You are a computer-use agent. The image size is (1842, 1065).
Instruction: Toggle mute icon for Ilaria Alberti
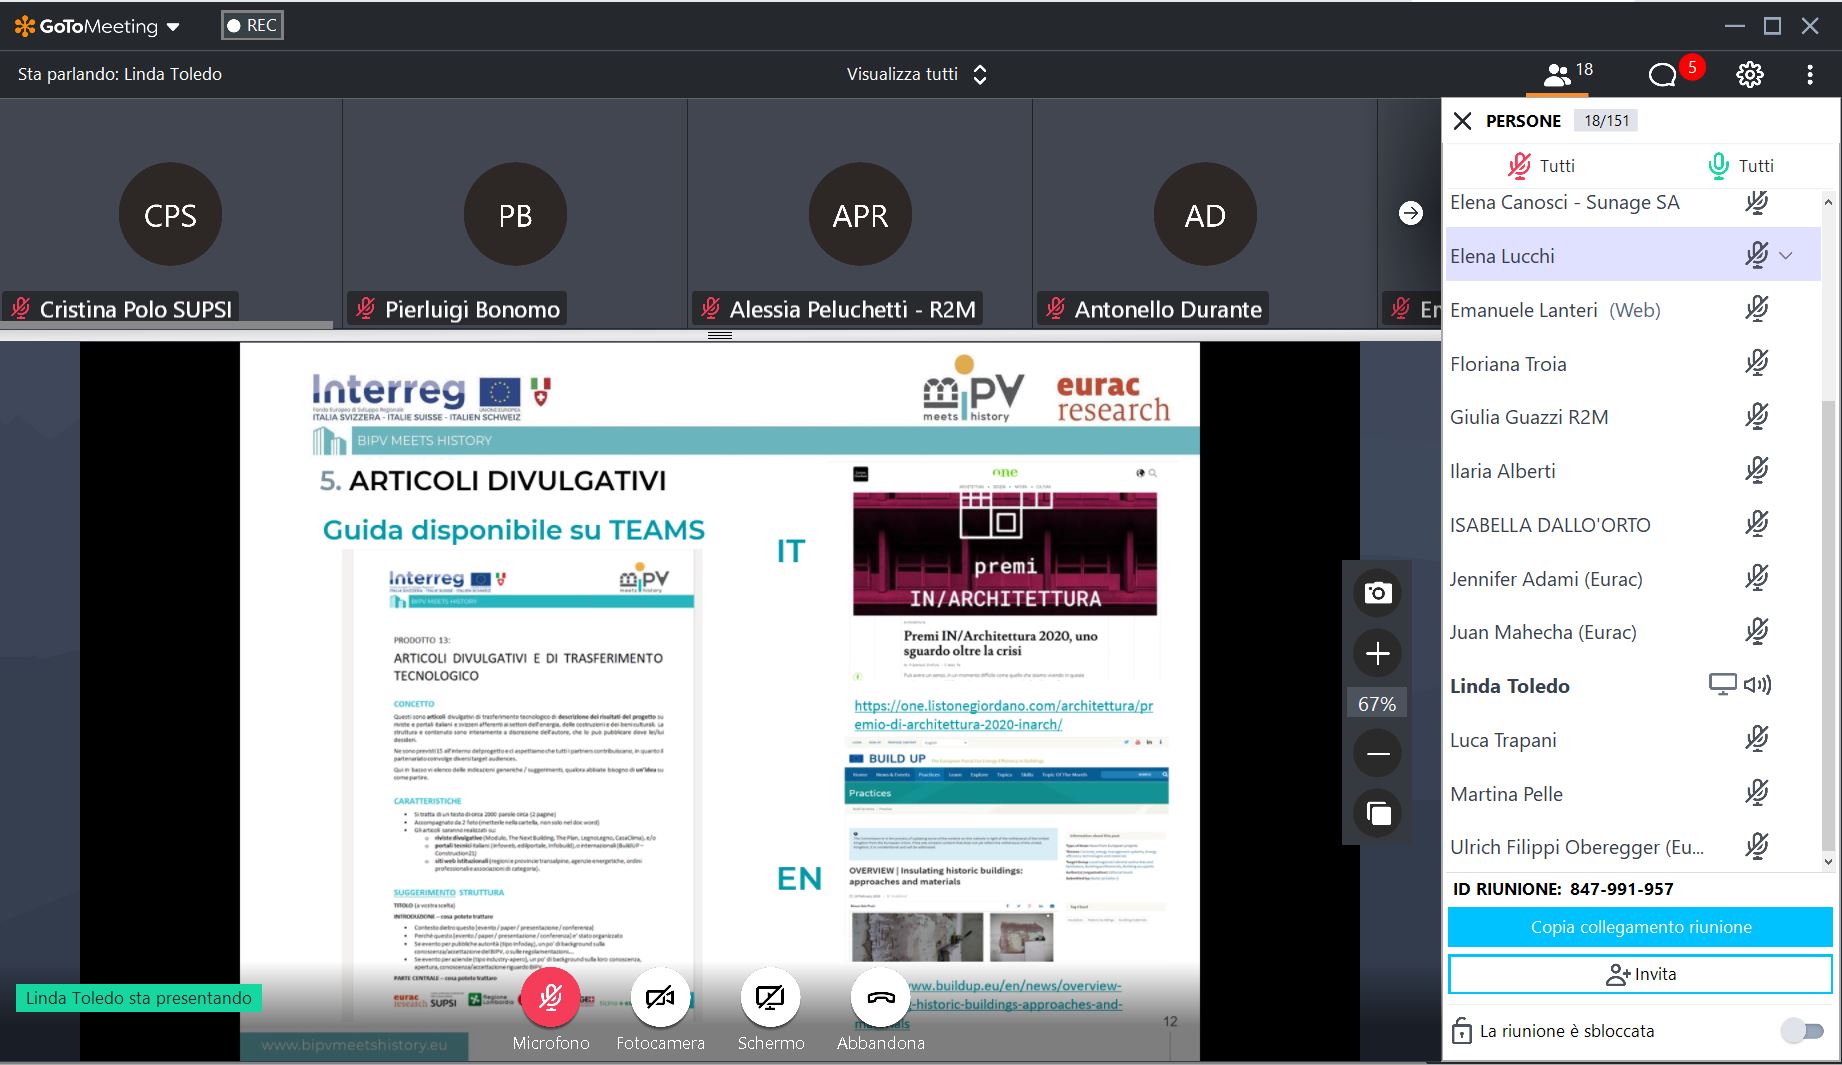coord(1757,470)
